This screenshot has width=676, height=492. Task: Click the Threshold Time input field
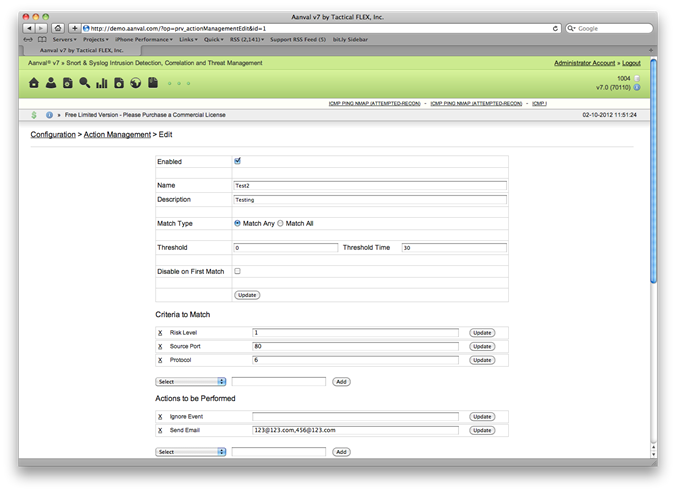tap(454, 247)
